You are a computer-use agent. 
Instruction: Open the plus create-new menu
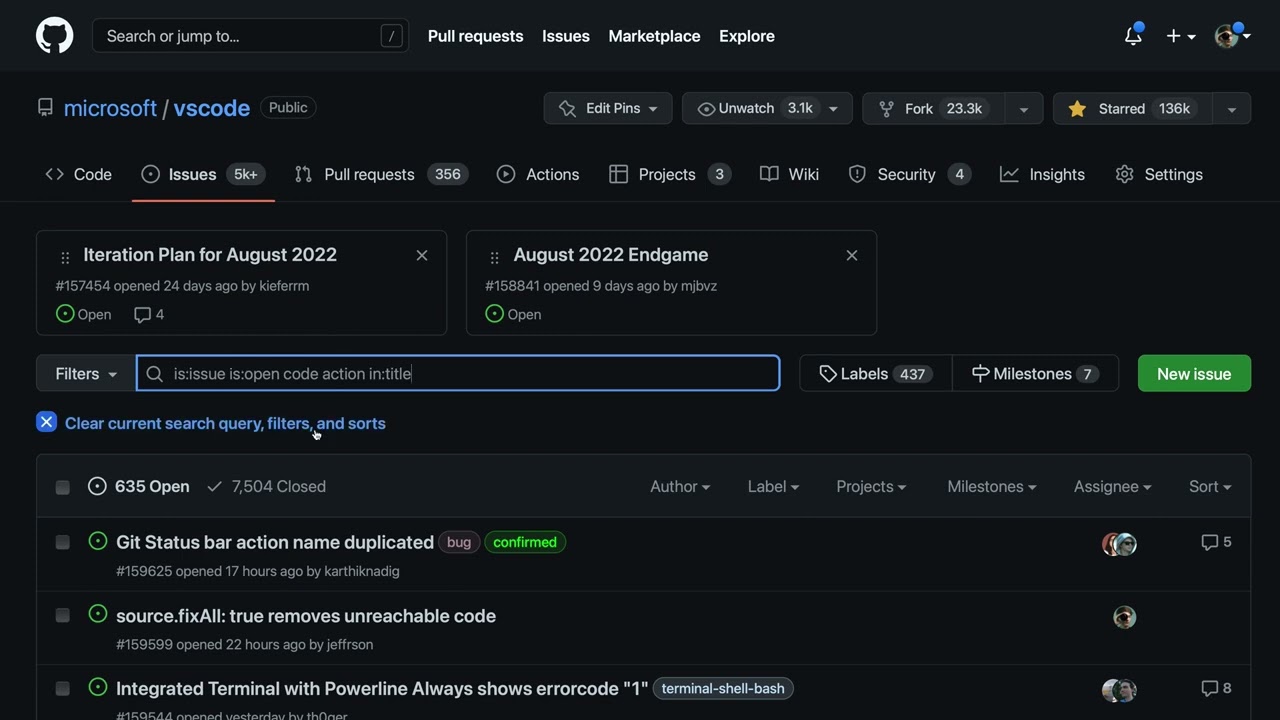click(x=1180, y=36)
